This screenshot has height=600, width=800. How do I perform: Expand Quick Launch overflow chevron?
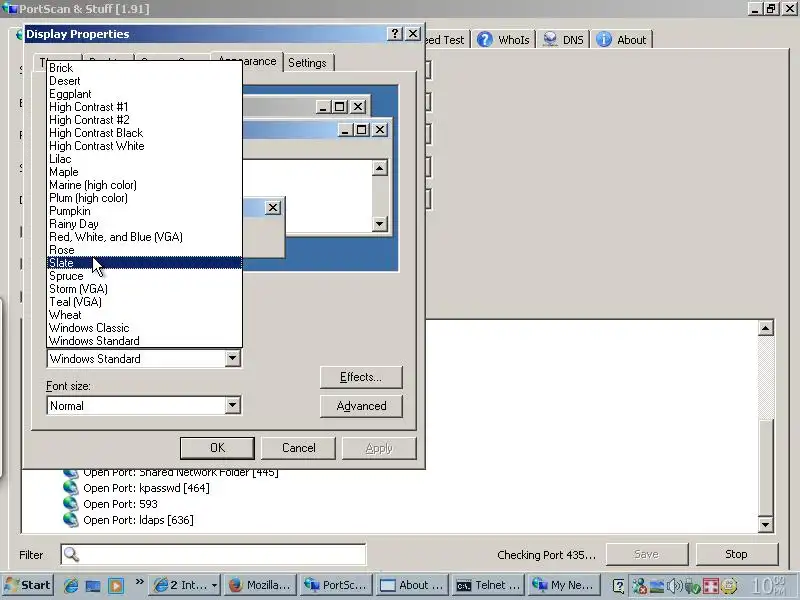point(139,582)
